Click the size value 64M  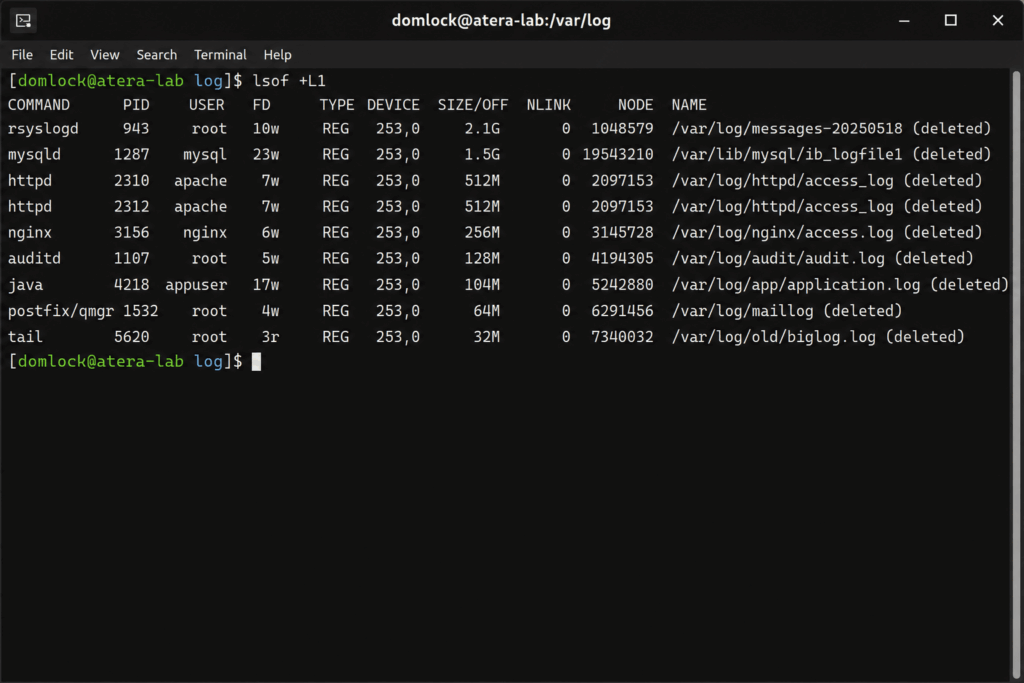click(487, 311)
